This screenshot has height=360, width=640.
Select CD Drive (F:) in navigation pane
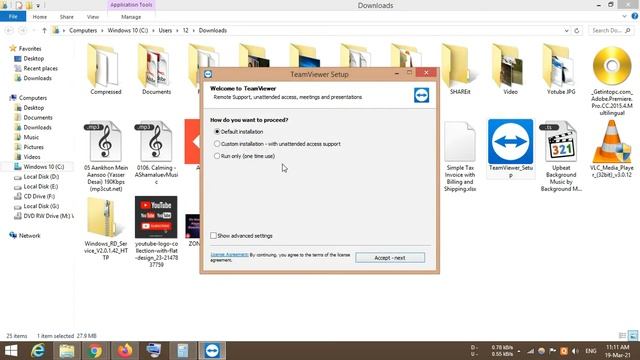point(39,196)
